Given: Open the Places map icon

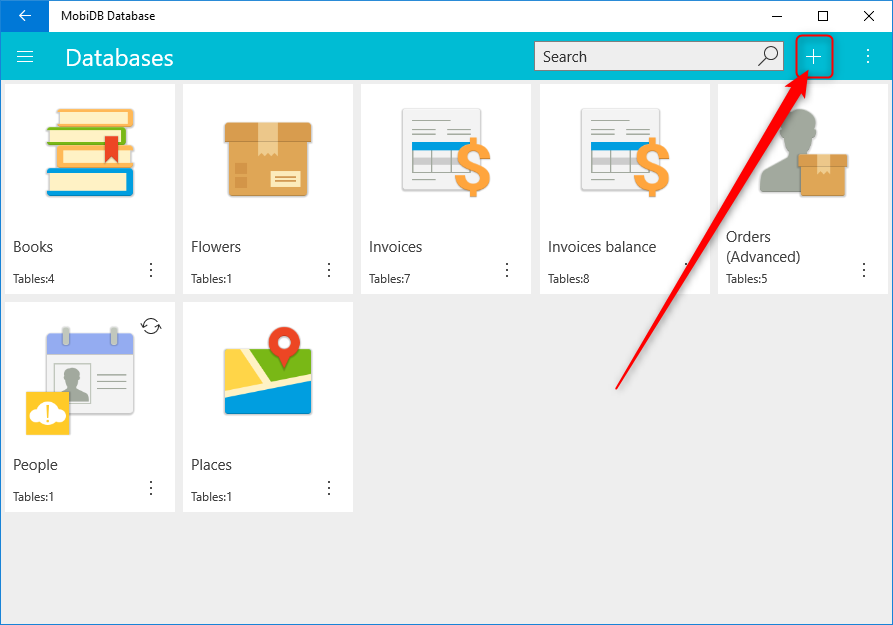Looking at the screenshot, I should pyautogui.click(x=268, y=370).
